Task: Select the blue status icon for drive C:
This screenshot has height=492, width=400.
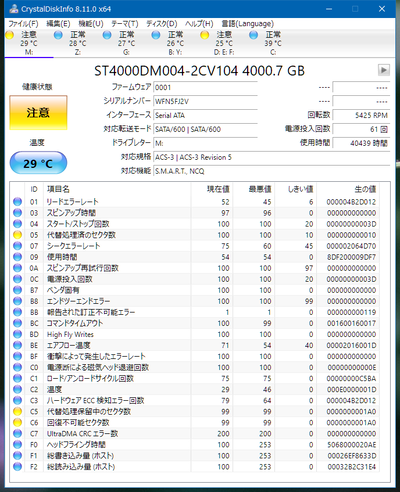Action: [x=253, y=35]
